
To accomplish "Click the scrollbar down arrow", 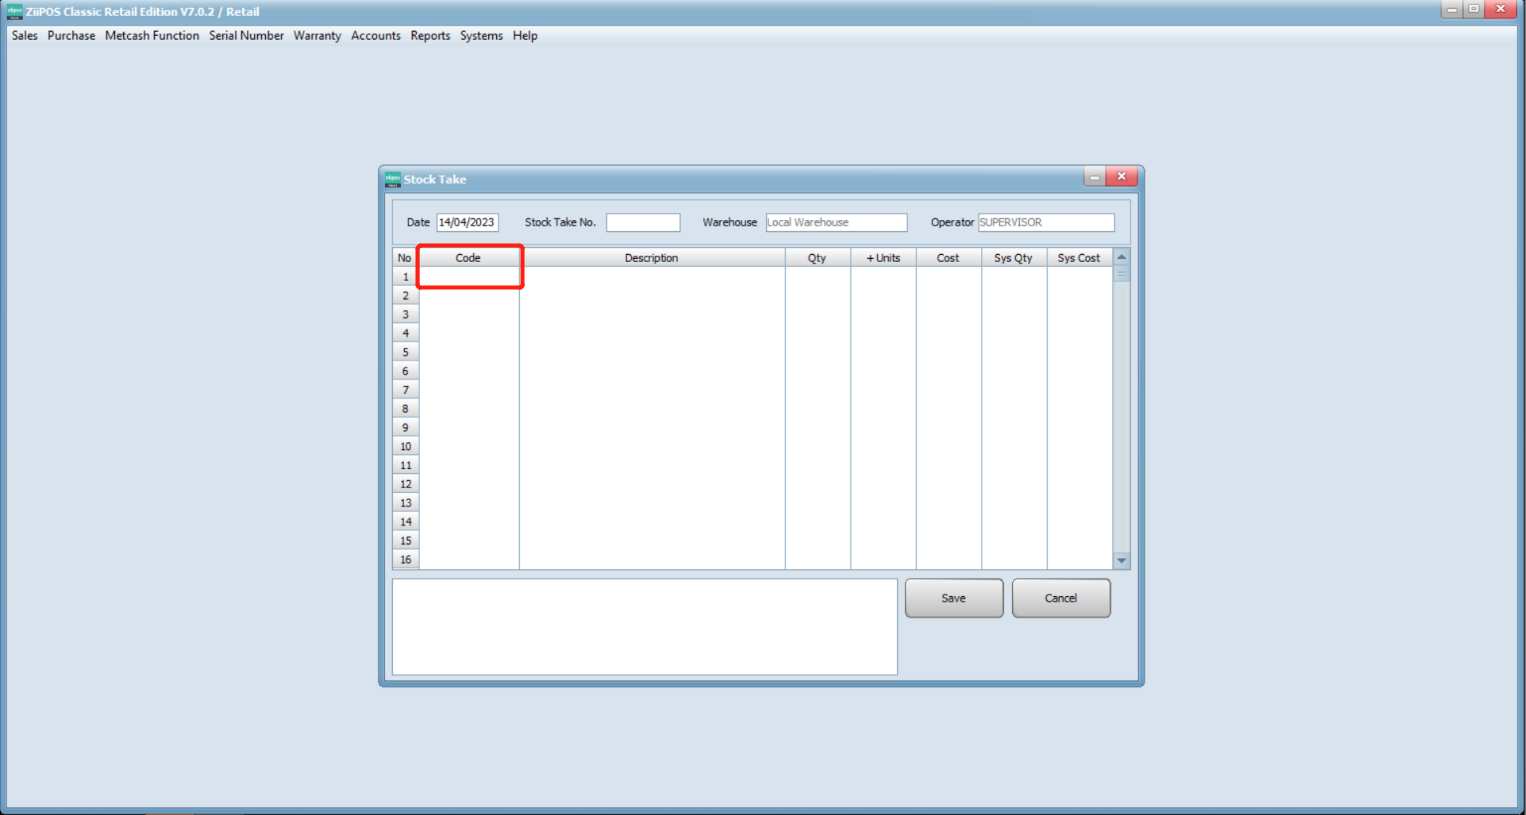I will click(1121, 560).
